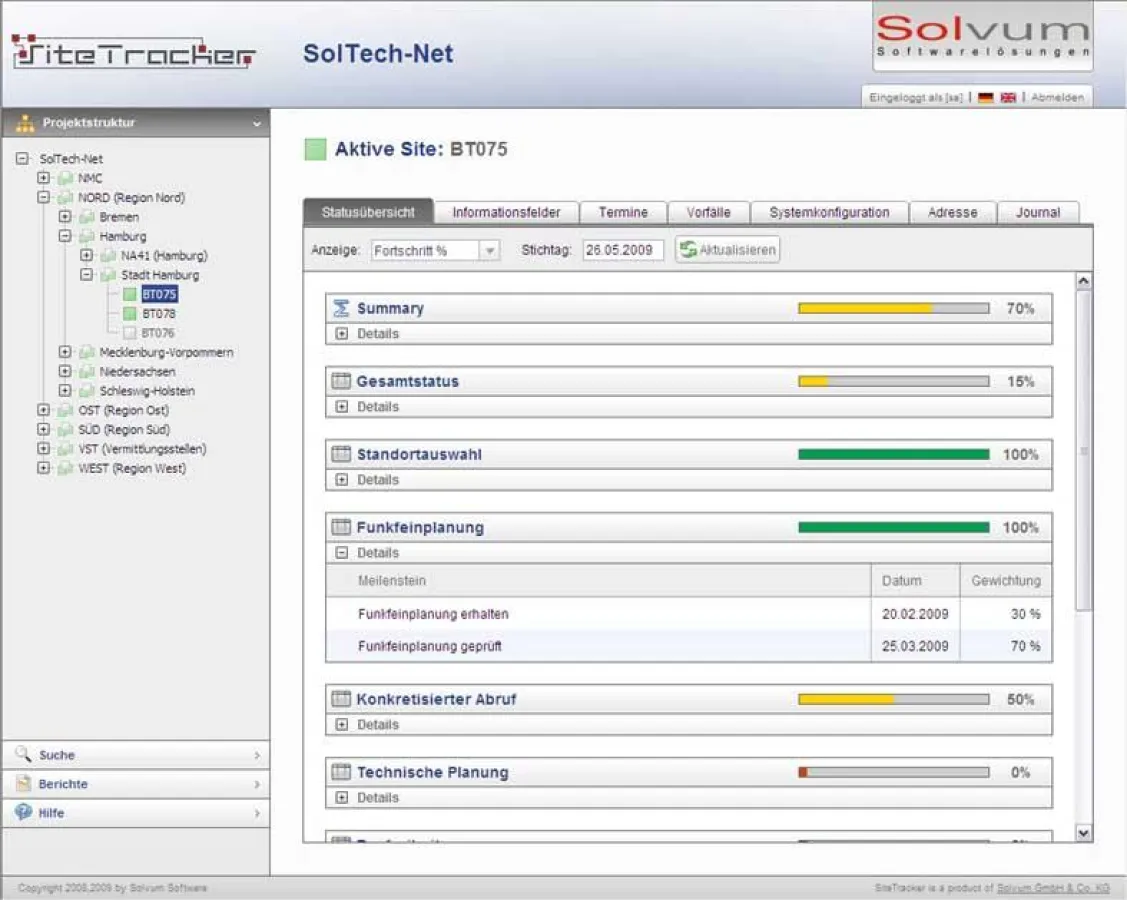Click the Abmelden logout link
Viewport: 1127px width, 900px height.
pyautogui.click(x=1058, y=97)
